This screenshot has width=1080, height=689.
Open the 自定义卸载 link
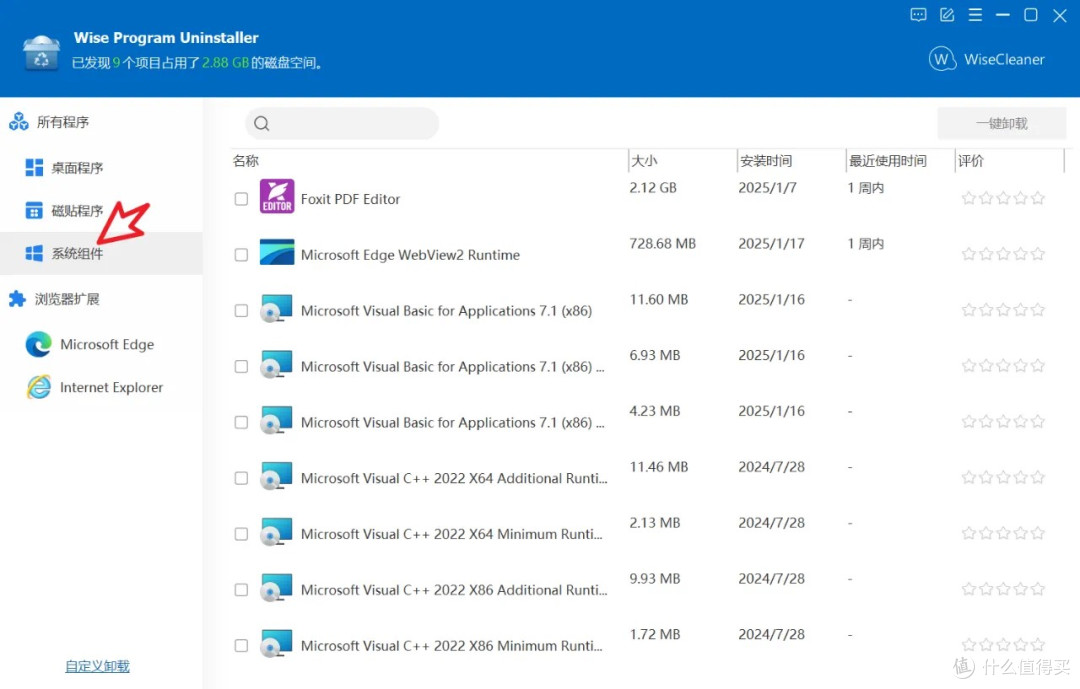(97, 666)
